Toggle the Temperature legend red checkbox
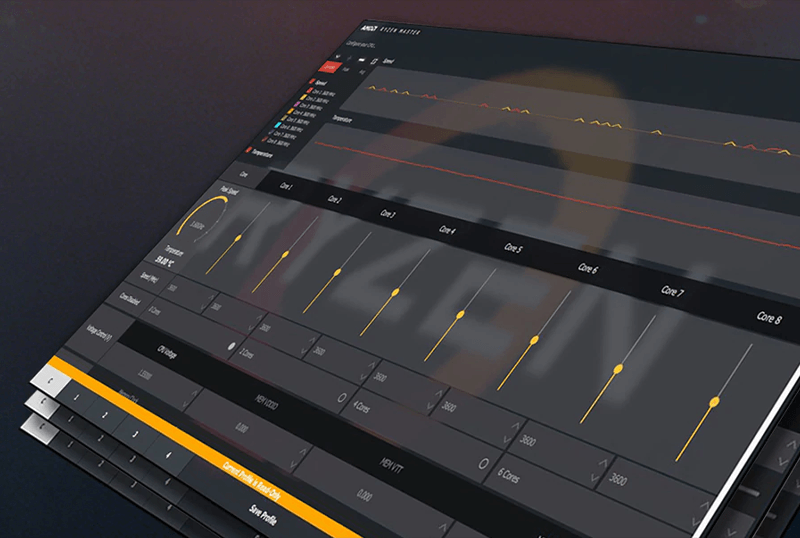Viewport: 800px width, 538px height. point(249,150)
